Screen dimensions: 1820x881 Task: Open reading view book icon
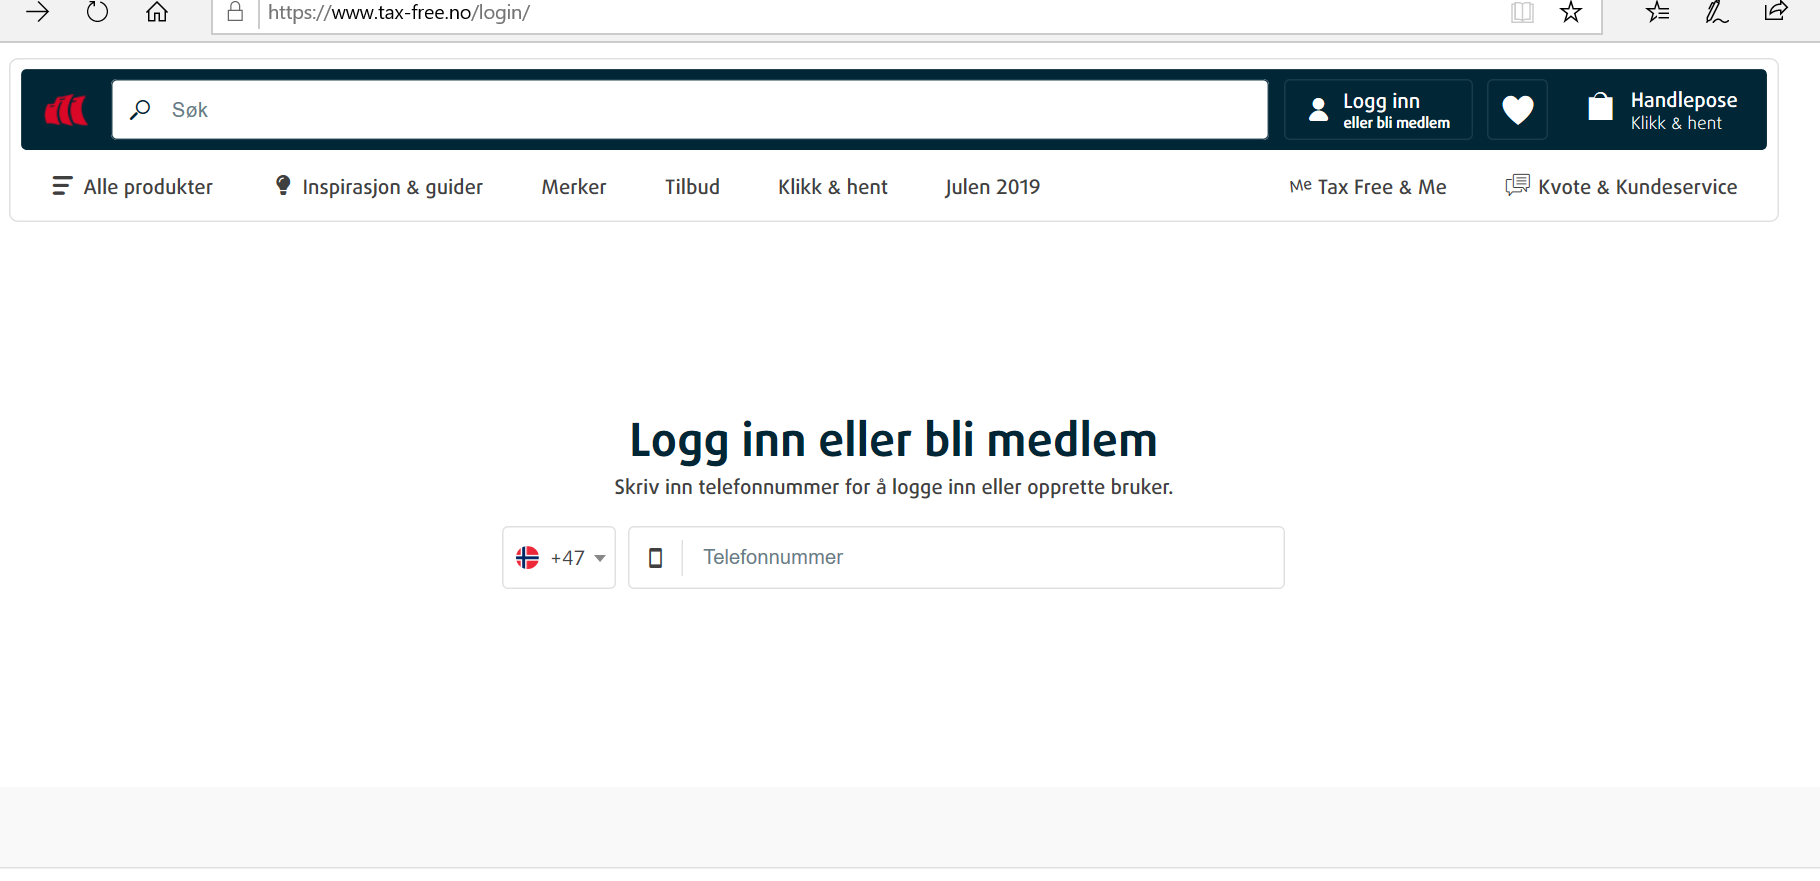click(x=1522, y=13)
